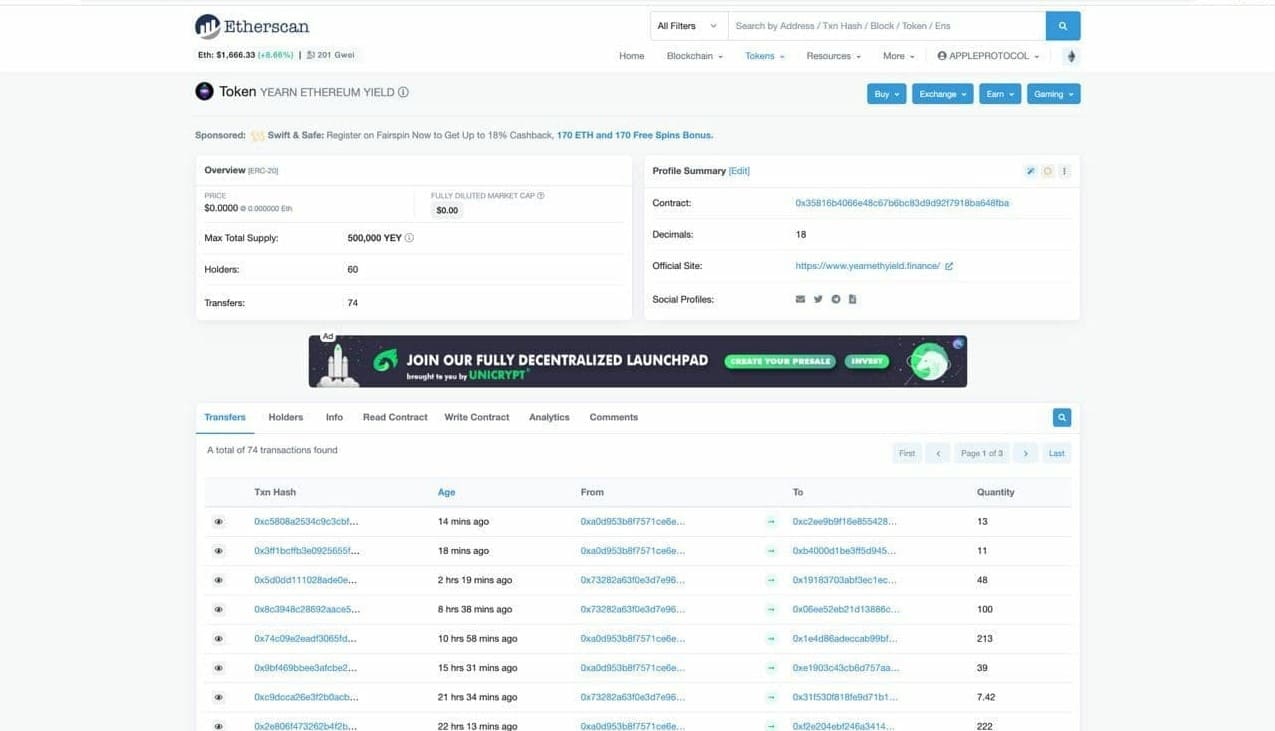Open To address 0xc2ee9b9f16e855428 link
The height and width of the screenshot is (731, 1275).
pos(845,522)
